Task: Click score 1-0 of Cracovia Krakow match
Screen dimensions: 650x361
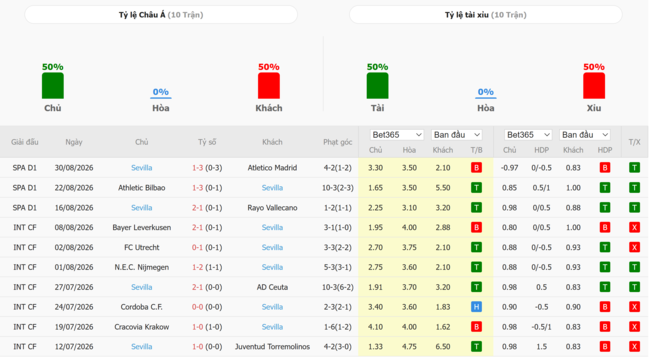Action: tap(197, 327)
